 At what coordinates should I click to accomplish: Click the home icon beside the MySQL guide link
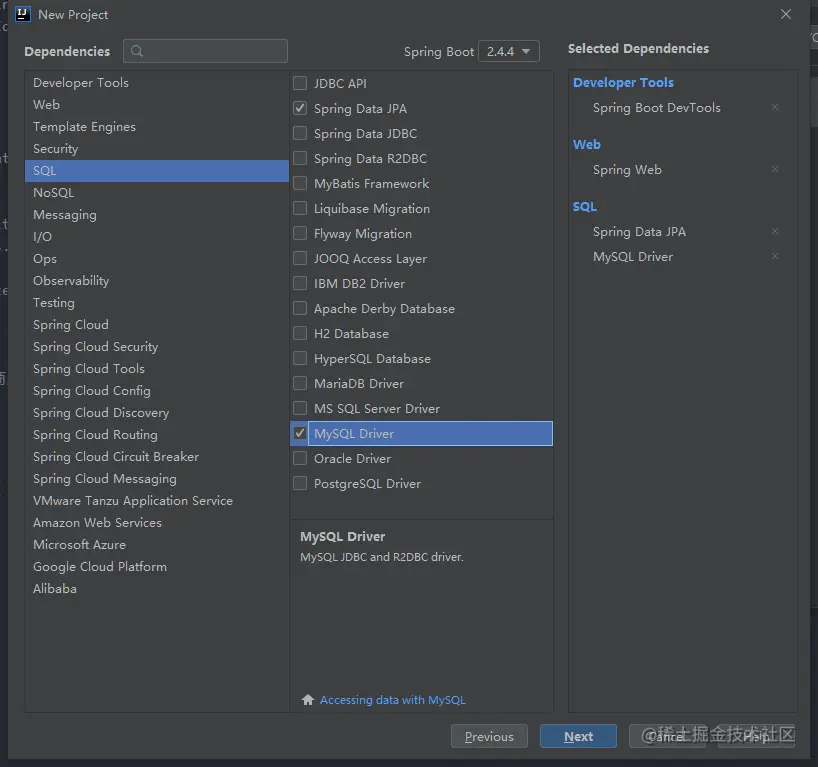click(308, 700)
